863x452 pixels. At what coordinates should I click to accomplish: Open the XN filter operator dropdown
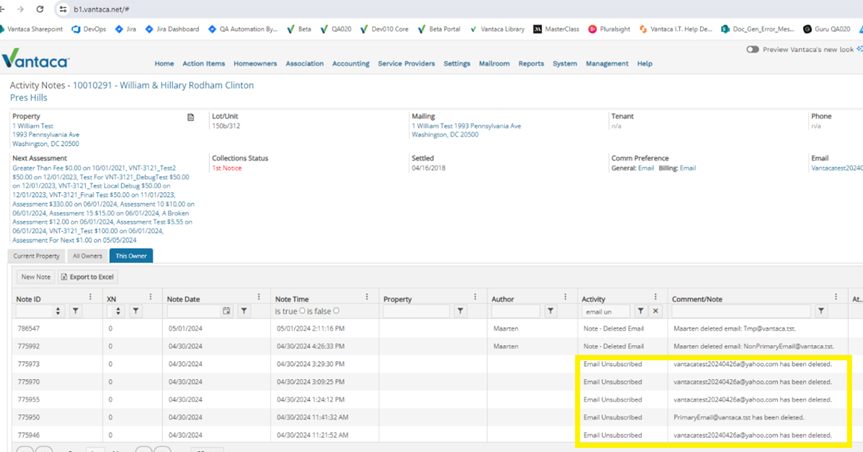click(x=135, y=311)
